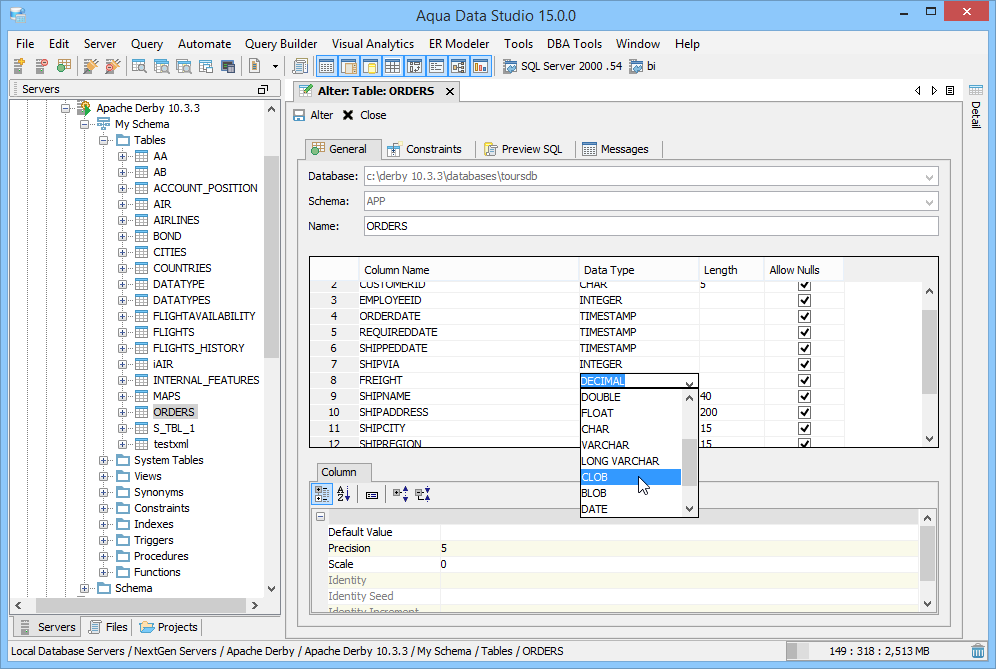
Task: Open the Projects tab at bottom left
Action: [x=168, y=627]
